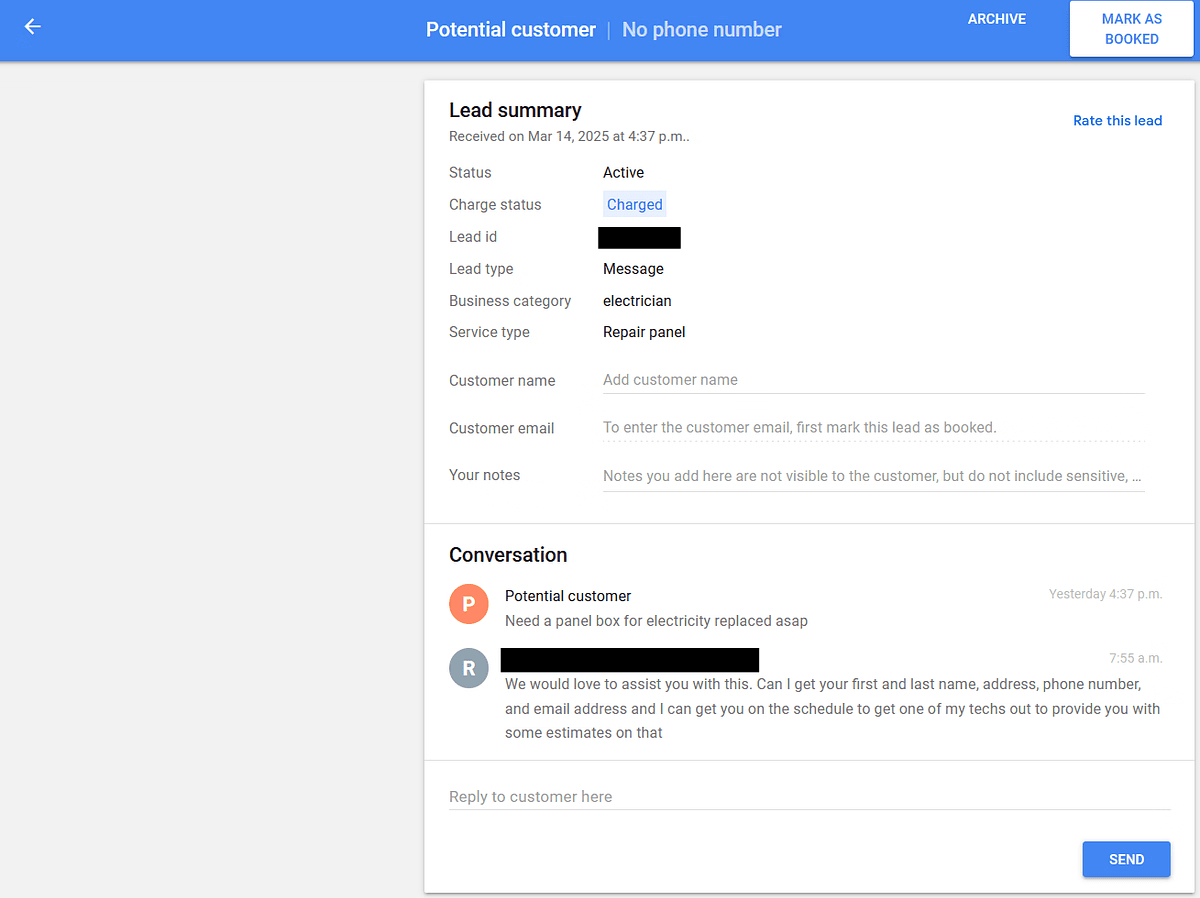Click the gray R responder avatar
The image size is (1200, 898).
coord(469,668)
